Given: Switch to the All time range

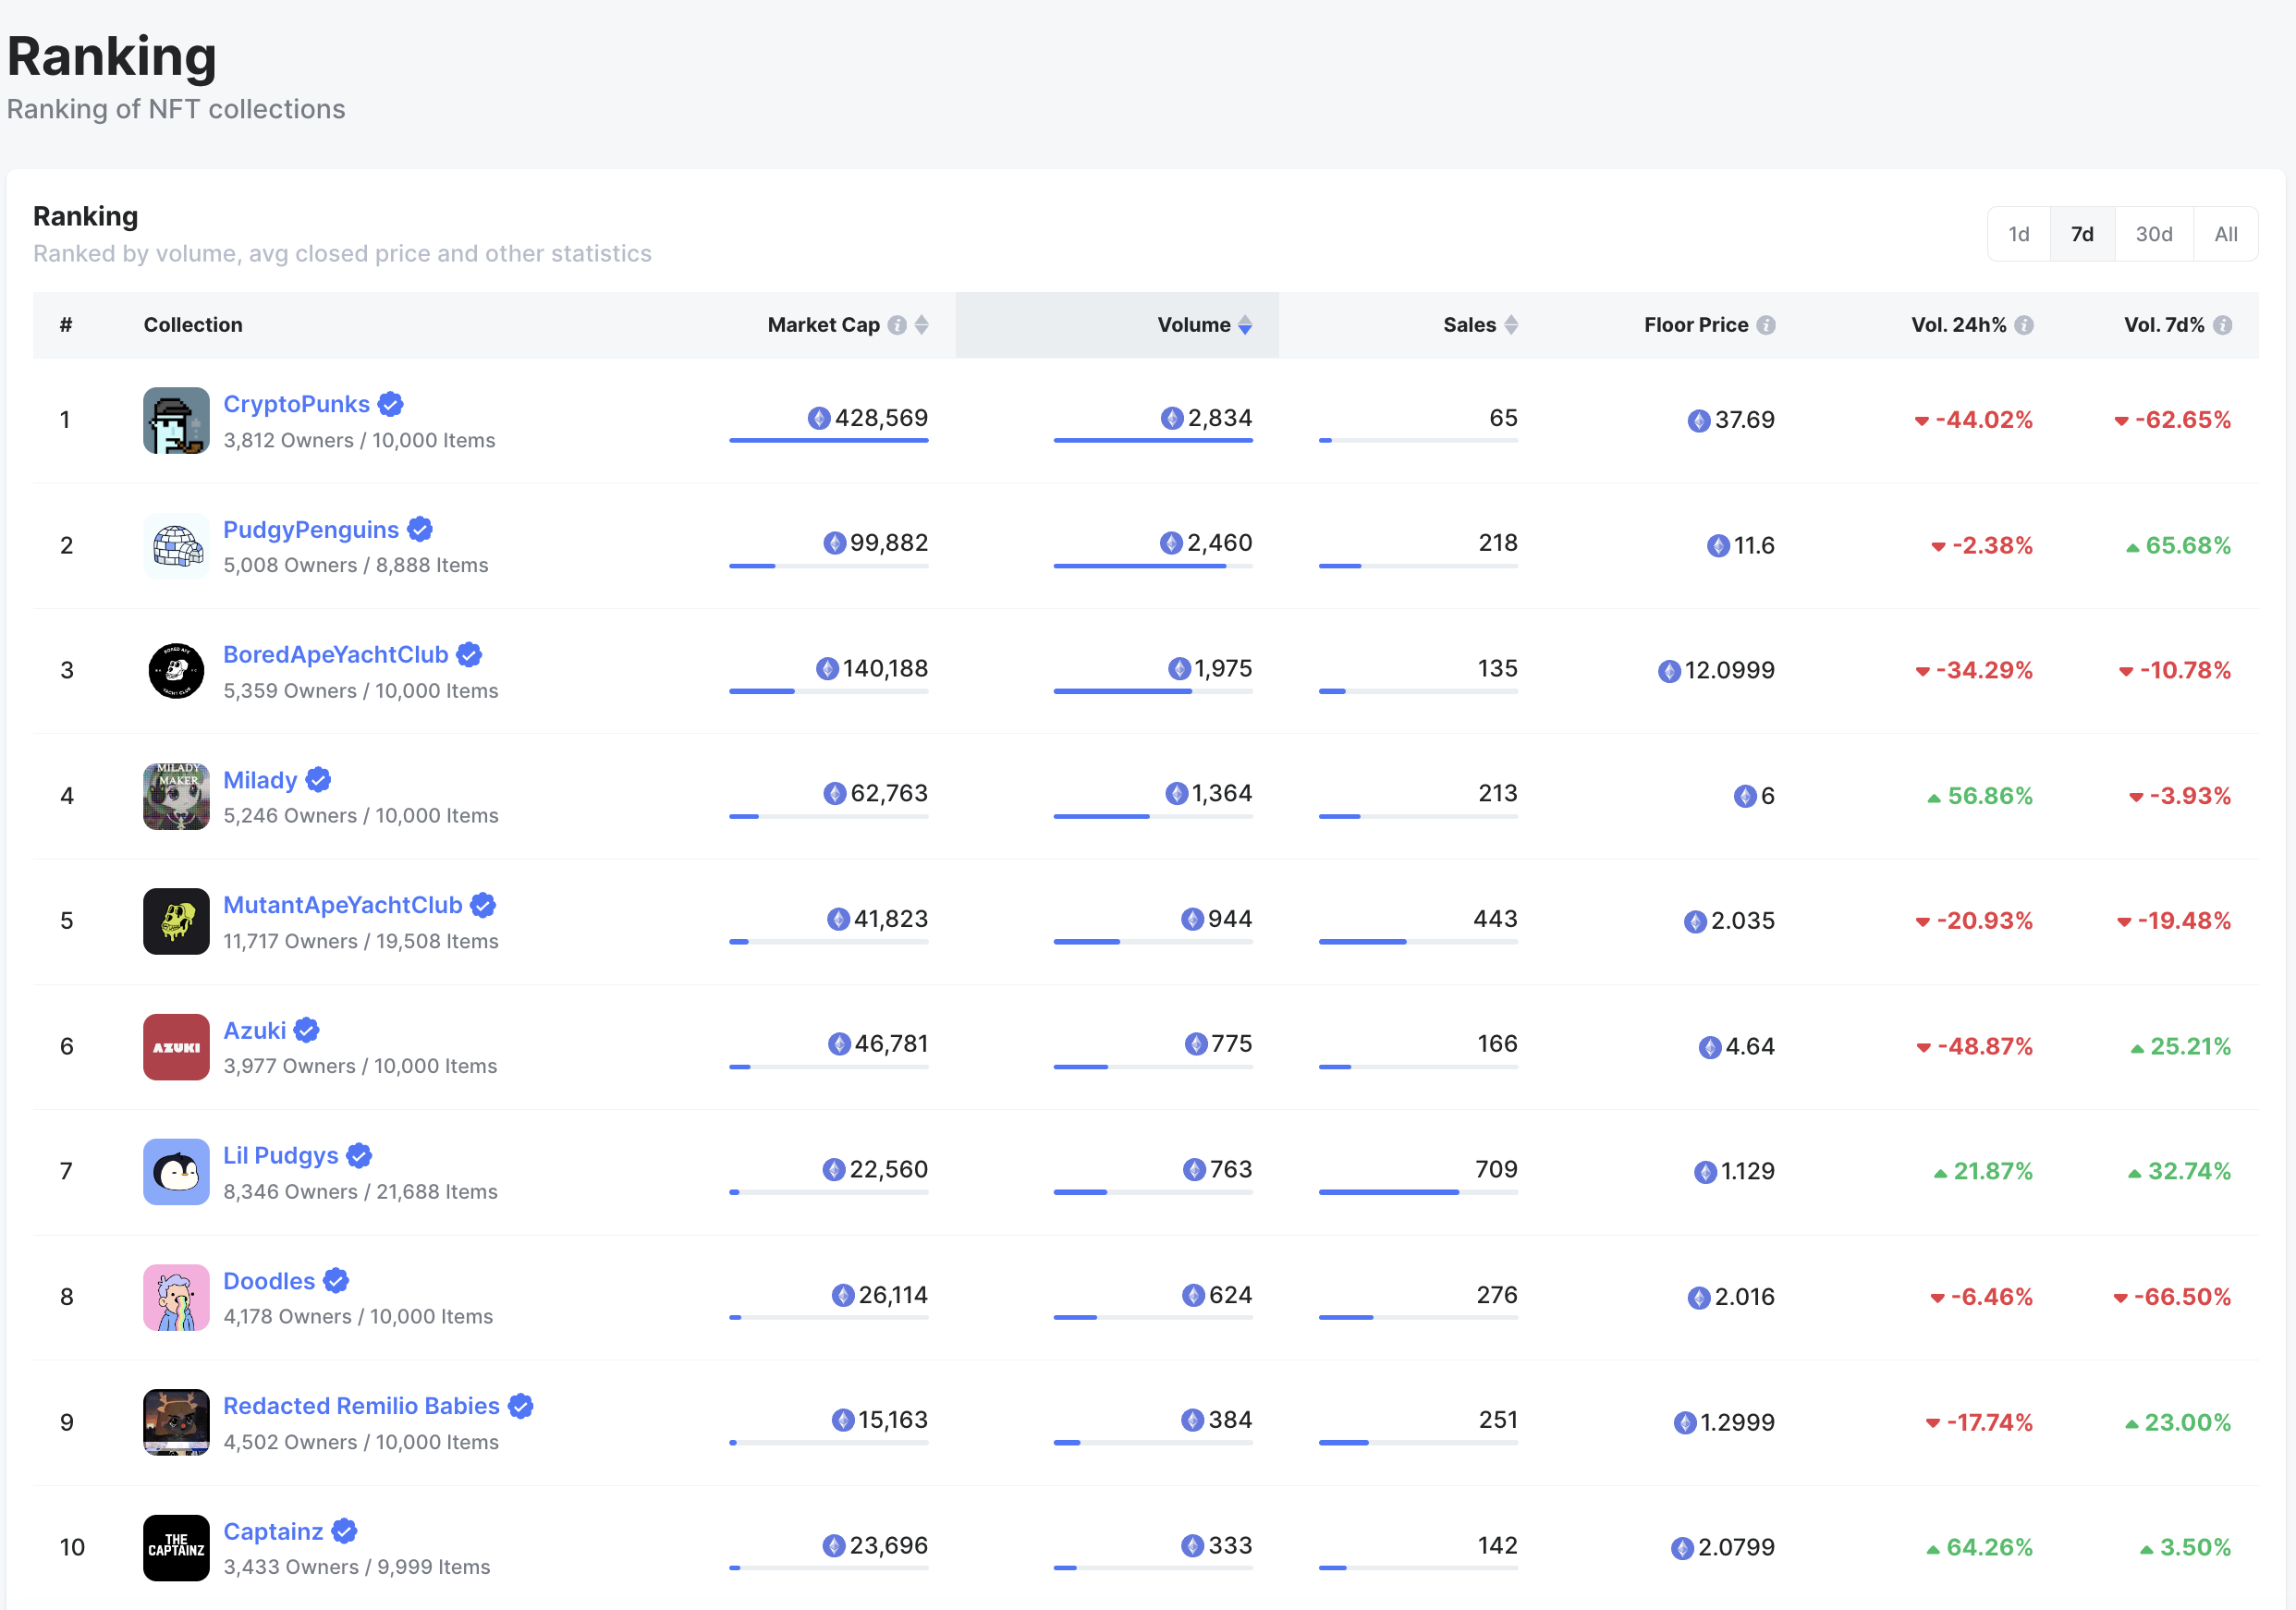Looking at the screenshot, I should pos(2226,234).
